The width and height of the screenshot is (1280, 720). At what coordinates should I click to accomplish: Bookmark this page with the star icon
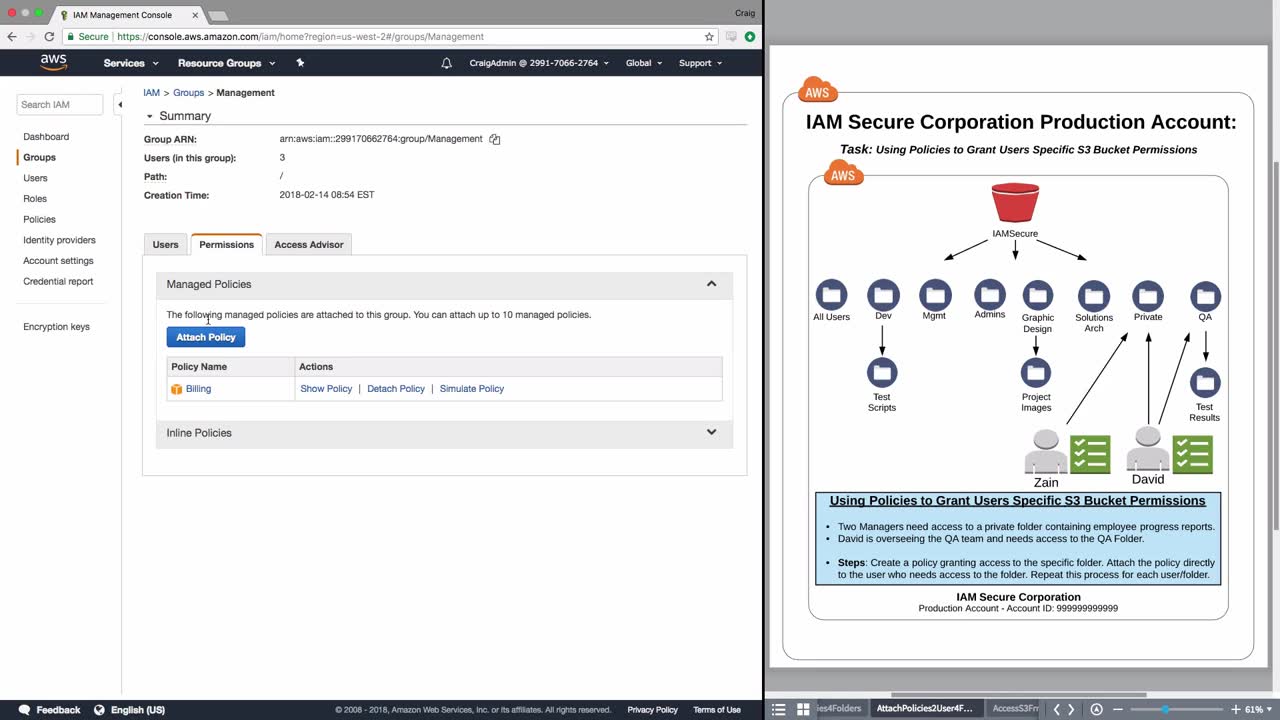click(709, 37)
